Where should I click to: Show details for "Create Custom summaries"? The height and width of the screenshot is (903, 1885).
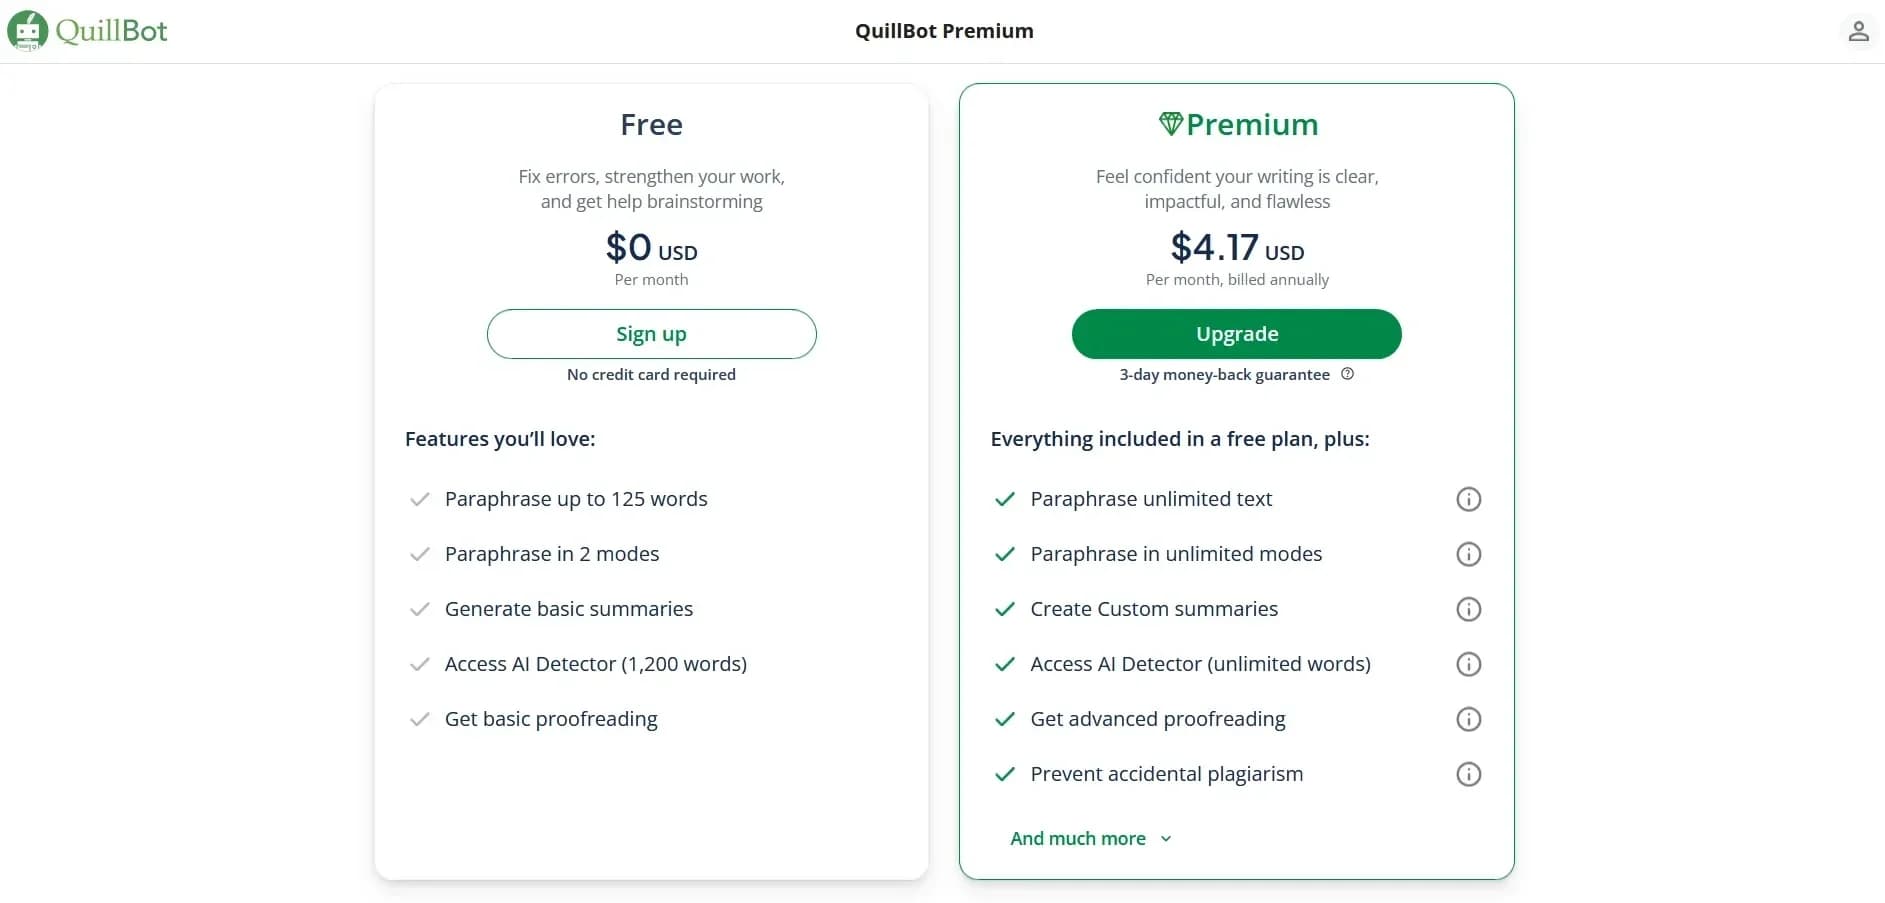point(1468,609)
